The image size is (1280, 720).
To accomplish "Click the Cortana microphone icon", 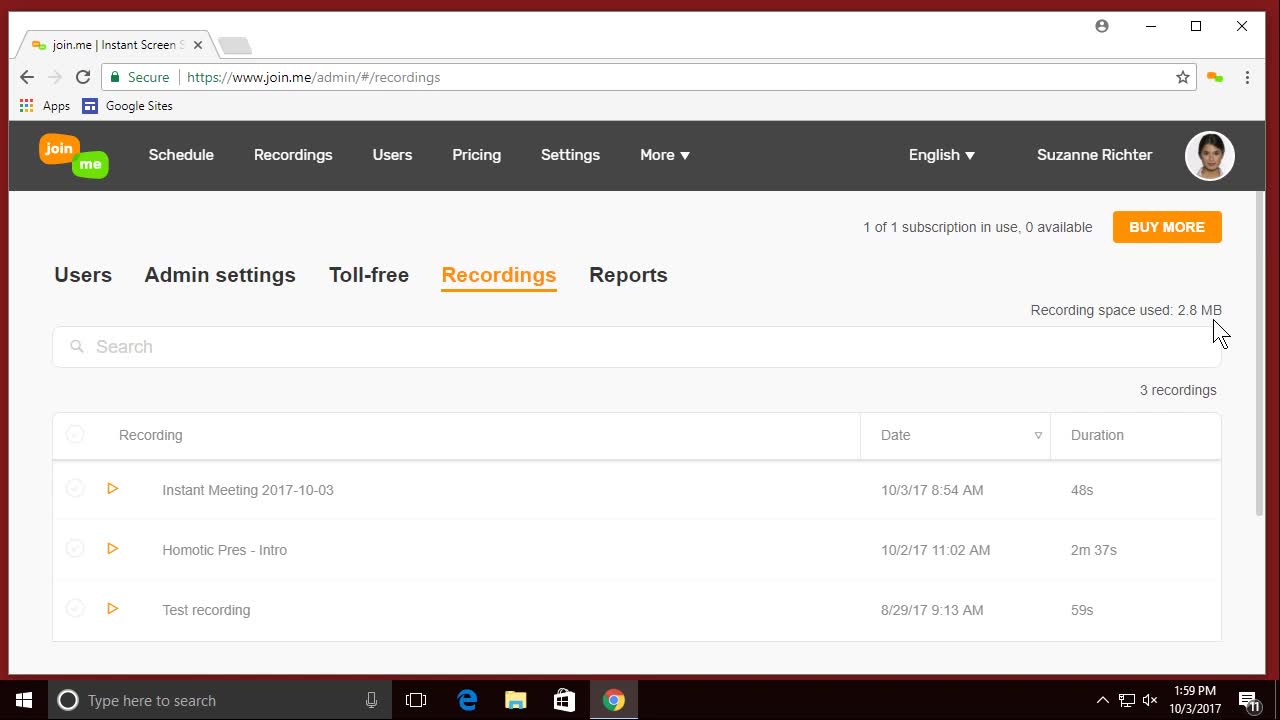I will (371, 700).
